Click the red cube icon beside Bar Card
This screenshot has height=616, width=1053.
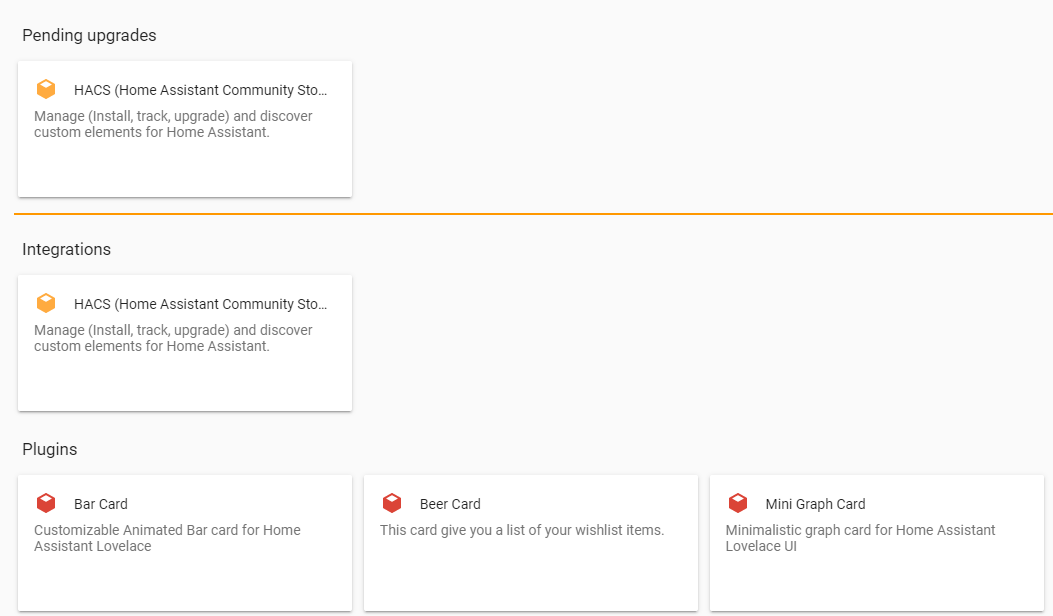[46, 504]
